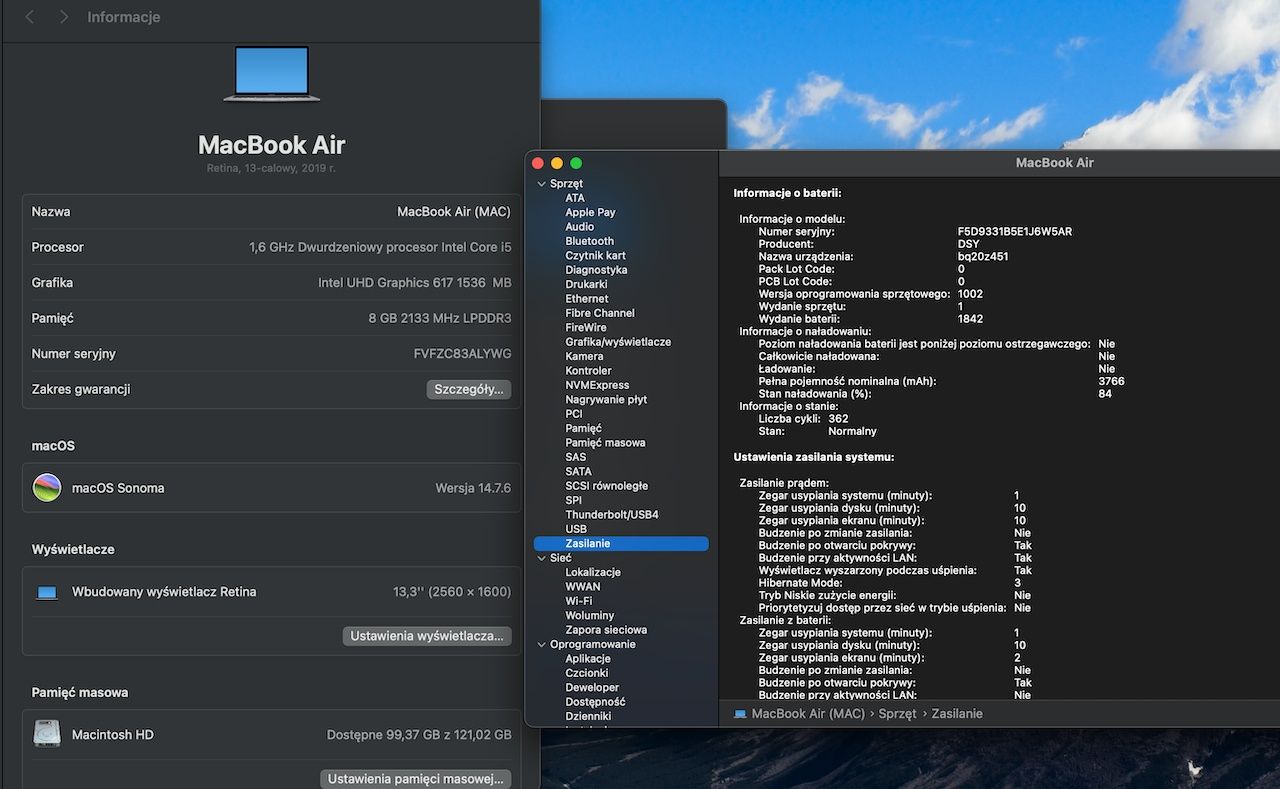Click Sprzęt in the path bar

point(898,714)
